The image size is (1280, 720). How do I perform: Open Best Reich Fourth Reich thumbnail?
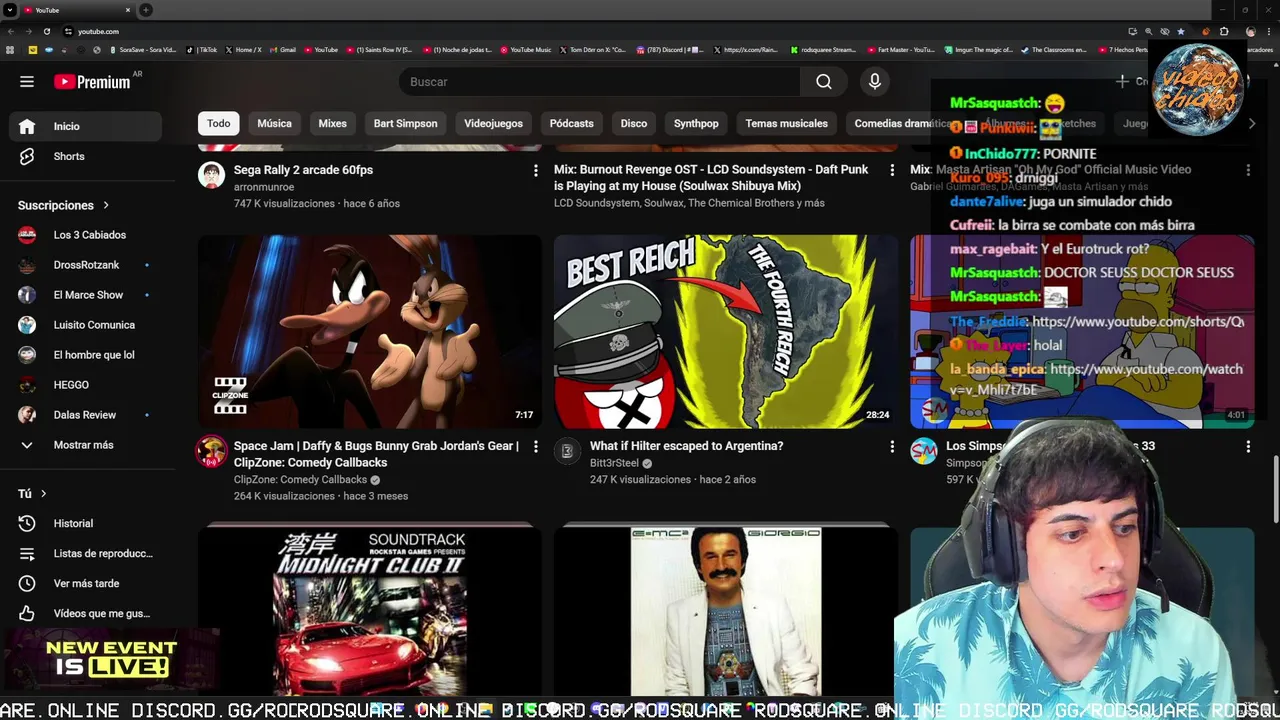tap(726, 331)
